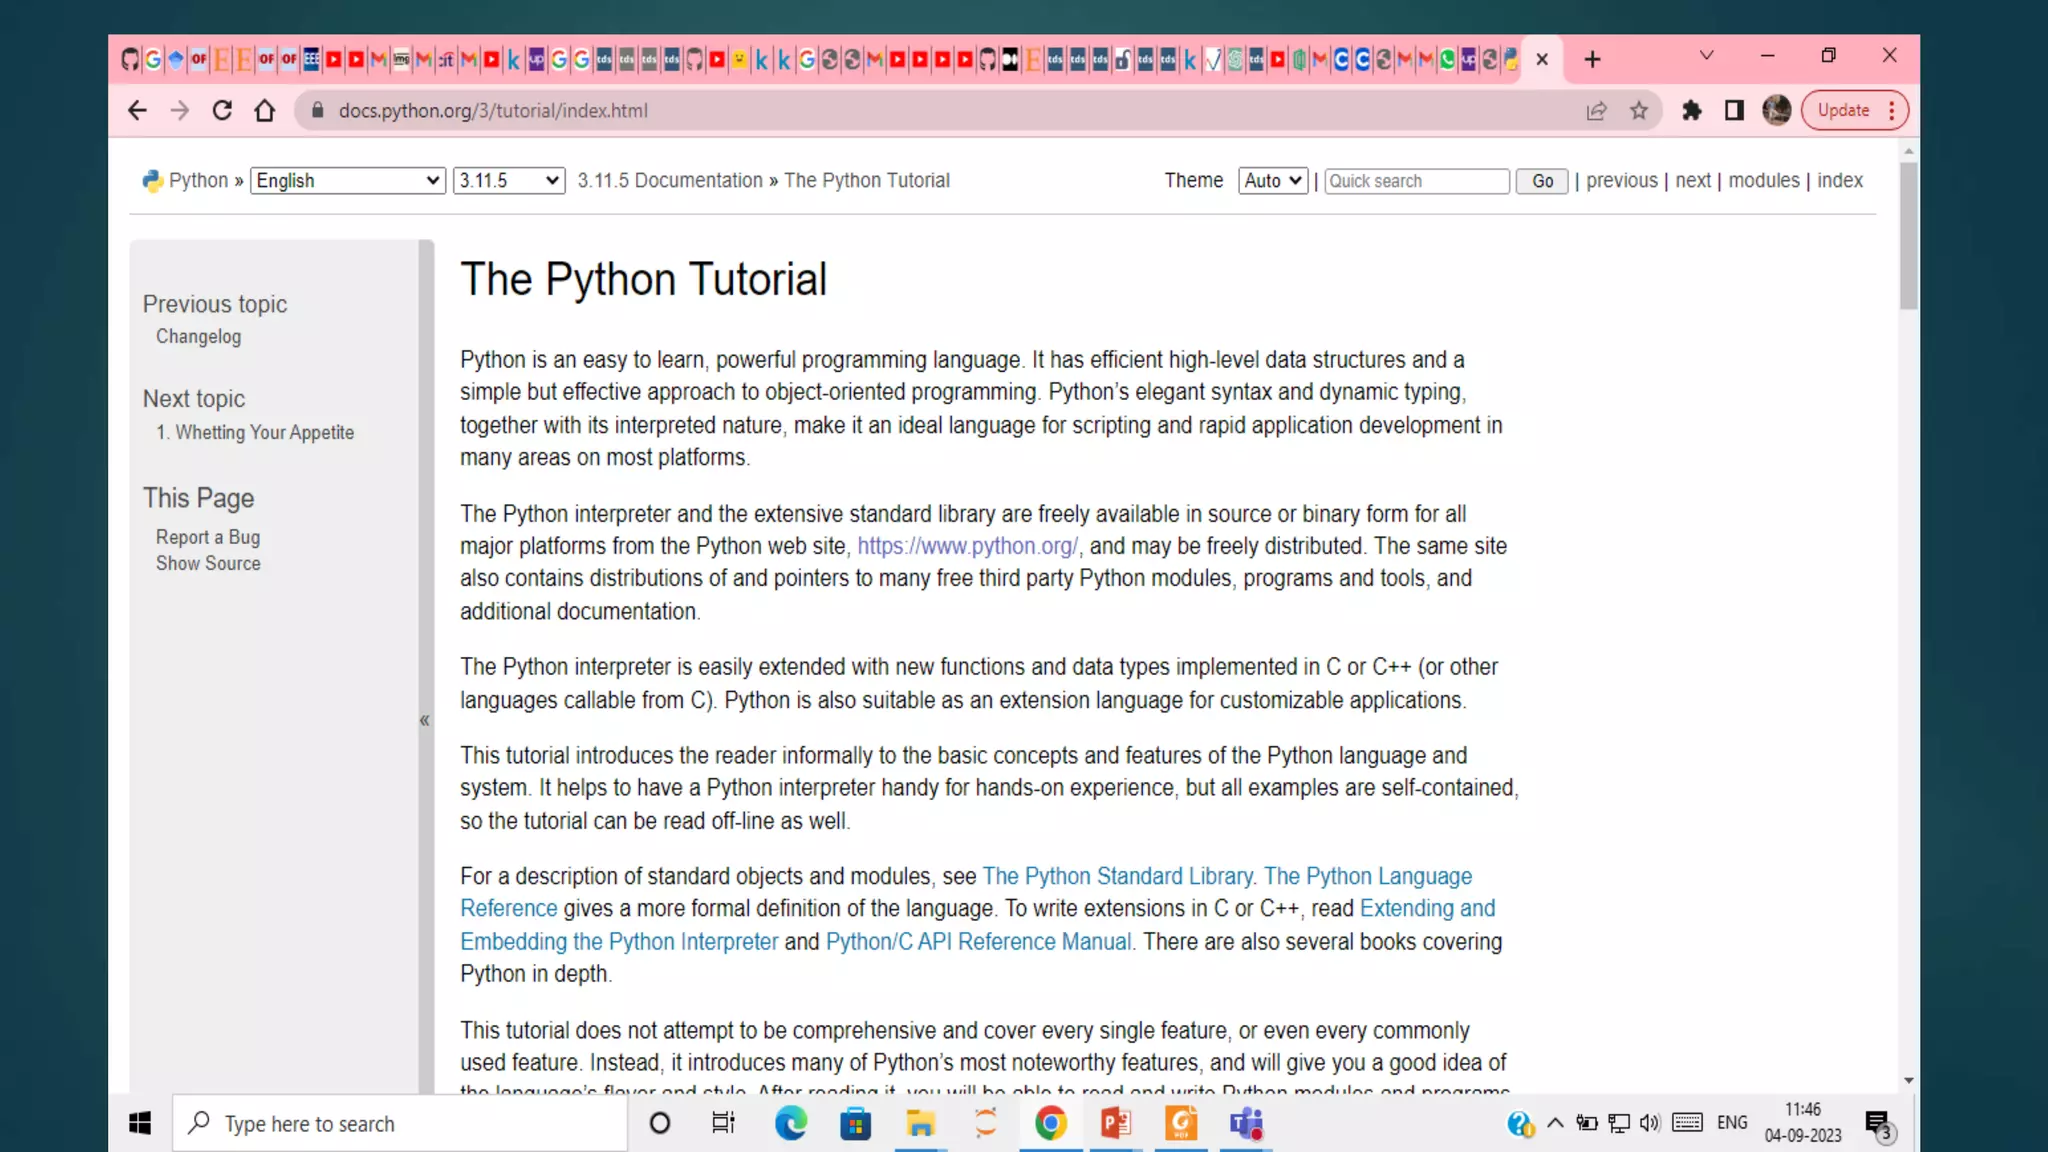Open the 3.11.5 version dropdown
This screenshot has height=1152, width=2048.
[x=508, y=181]
